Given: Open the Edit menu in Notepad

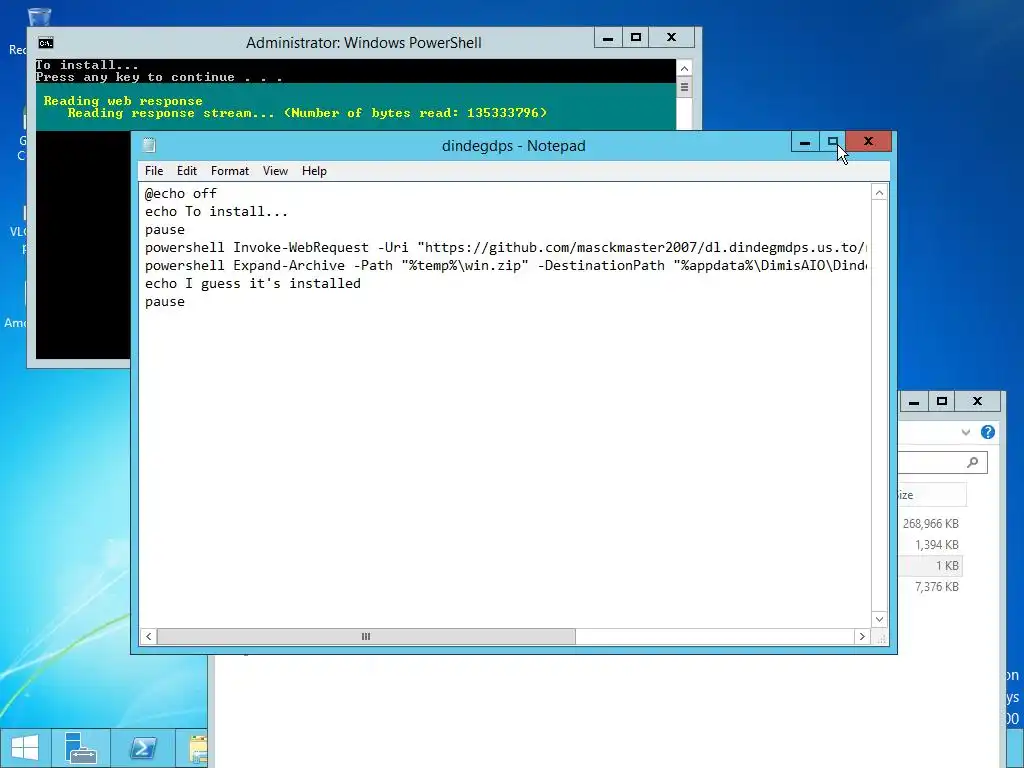Looking at the screenshot, I should click(x=187, y=171).
